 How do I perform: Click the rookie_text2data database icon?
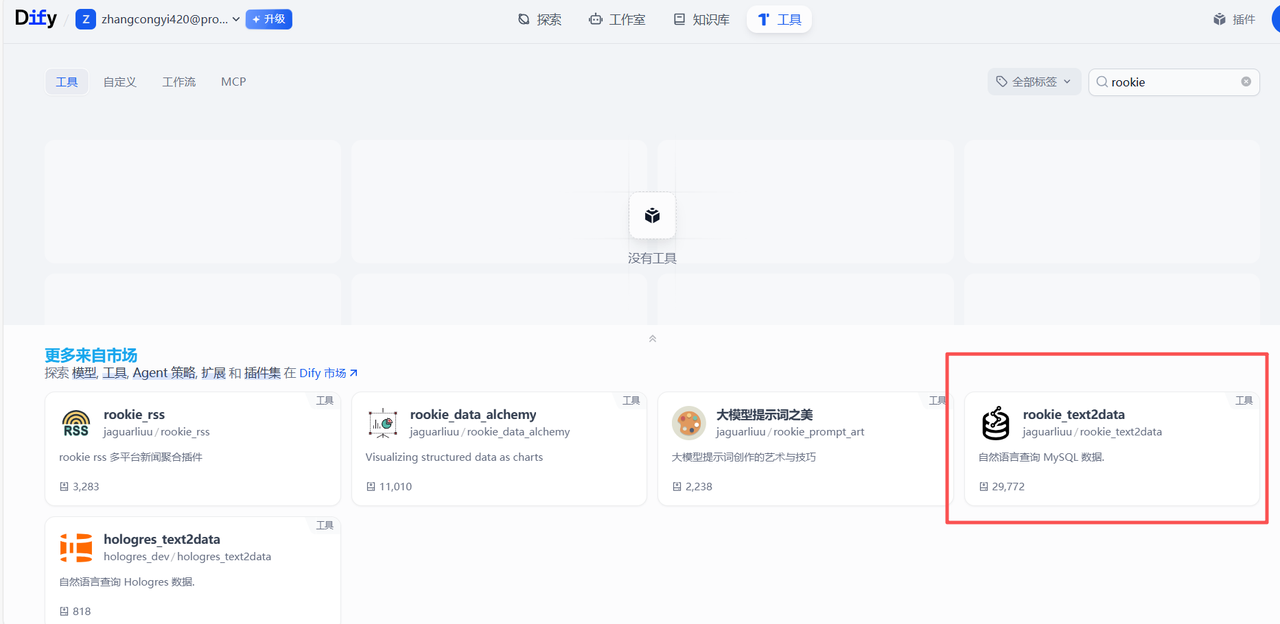click(x=995, y=423)
